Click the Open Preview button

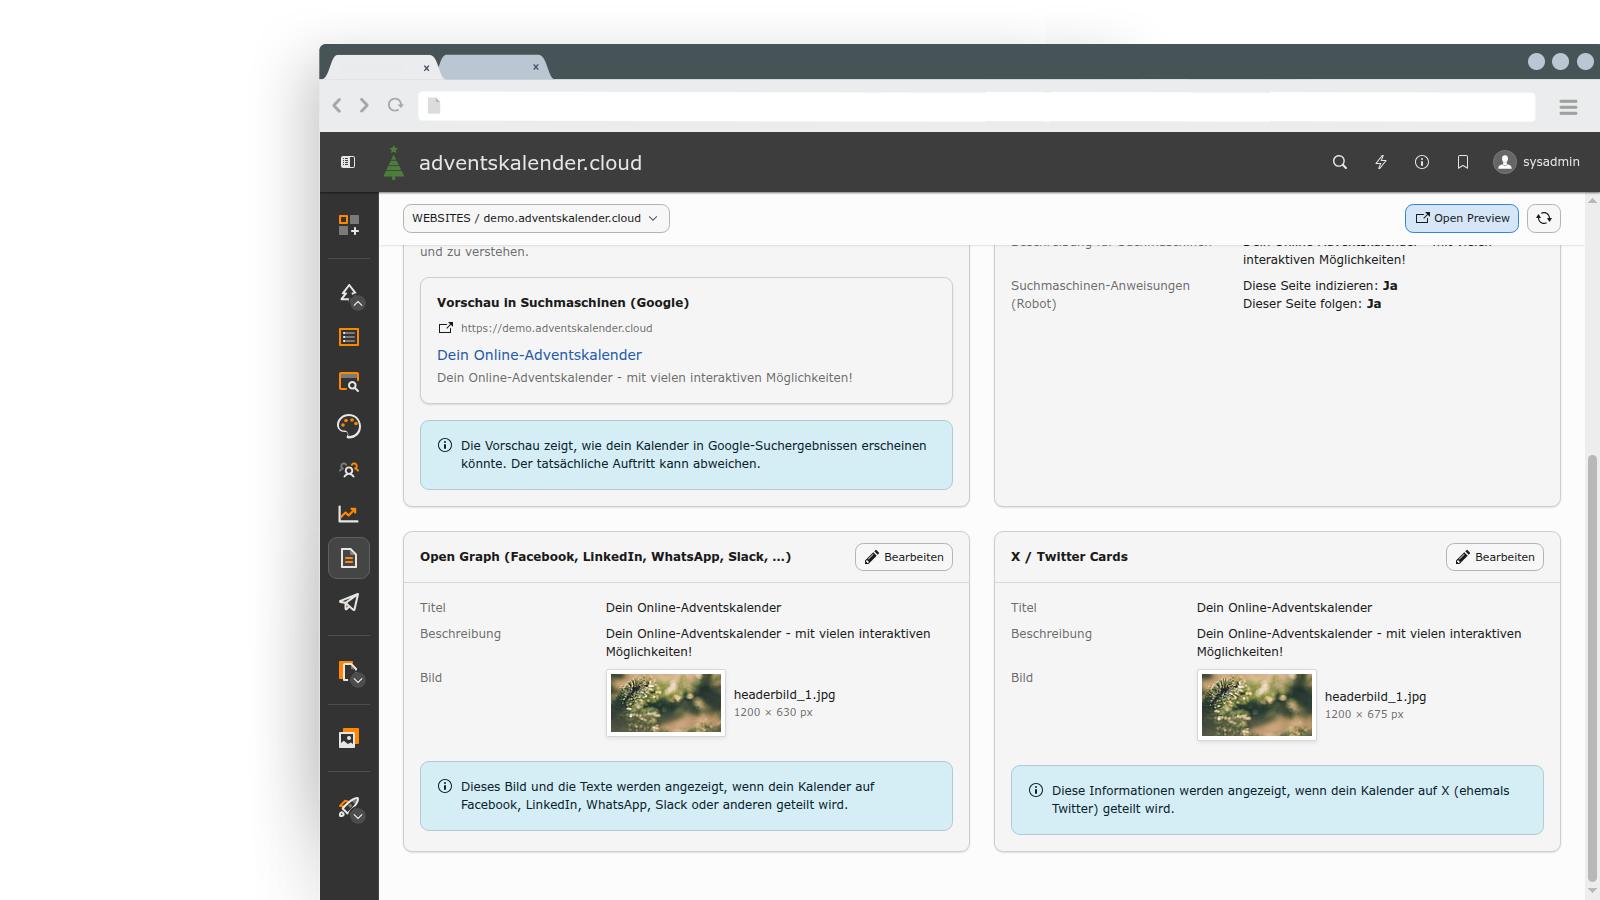pos(1462,218)
